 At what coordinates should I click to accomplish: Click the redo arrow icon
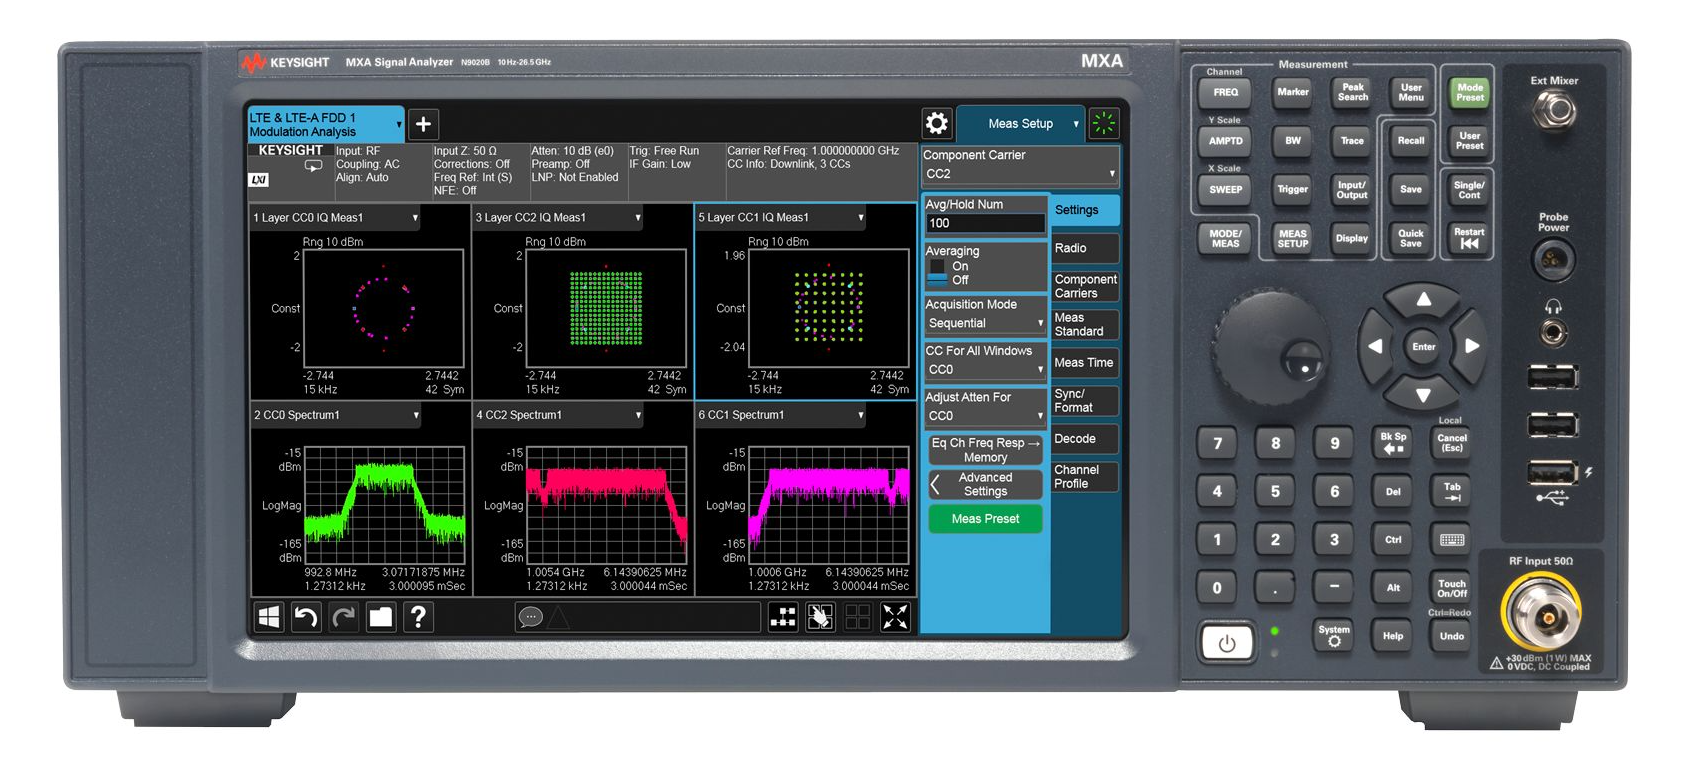(343, 618)
